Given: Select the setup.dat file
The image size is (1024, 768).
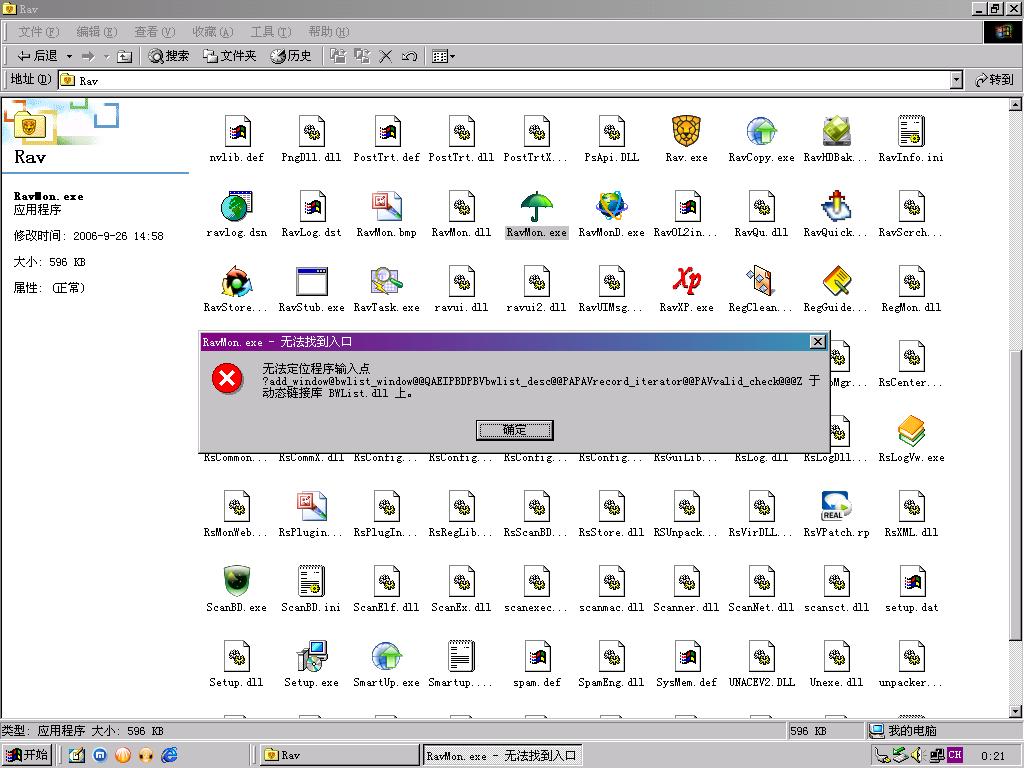Looking at the screenshot, I should tap(911, 581).
